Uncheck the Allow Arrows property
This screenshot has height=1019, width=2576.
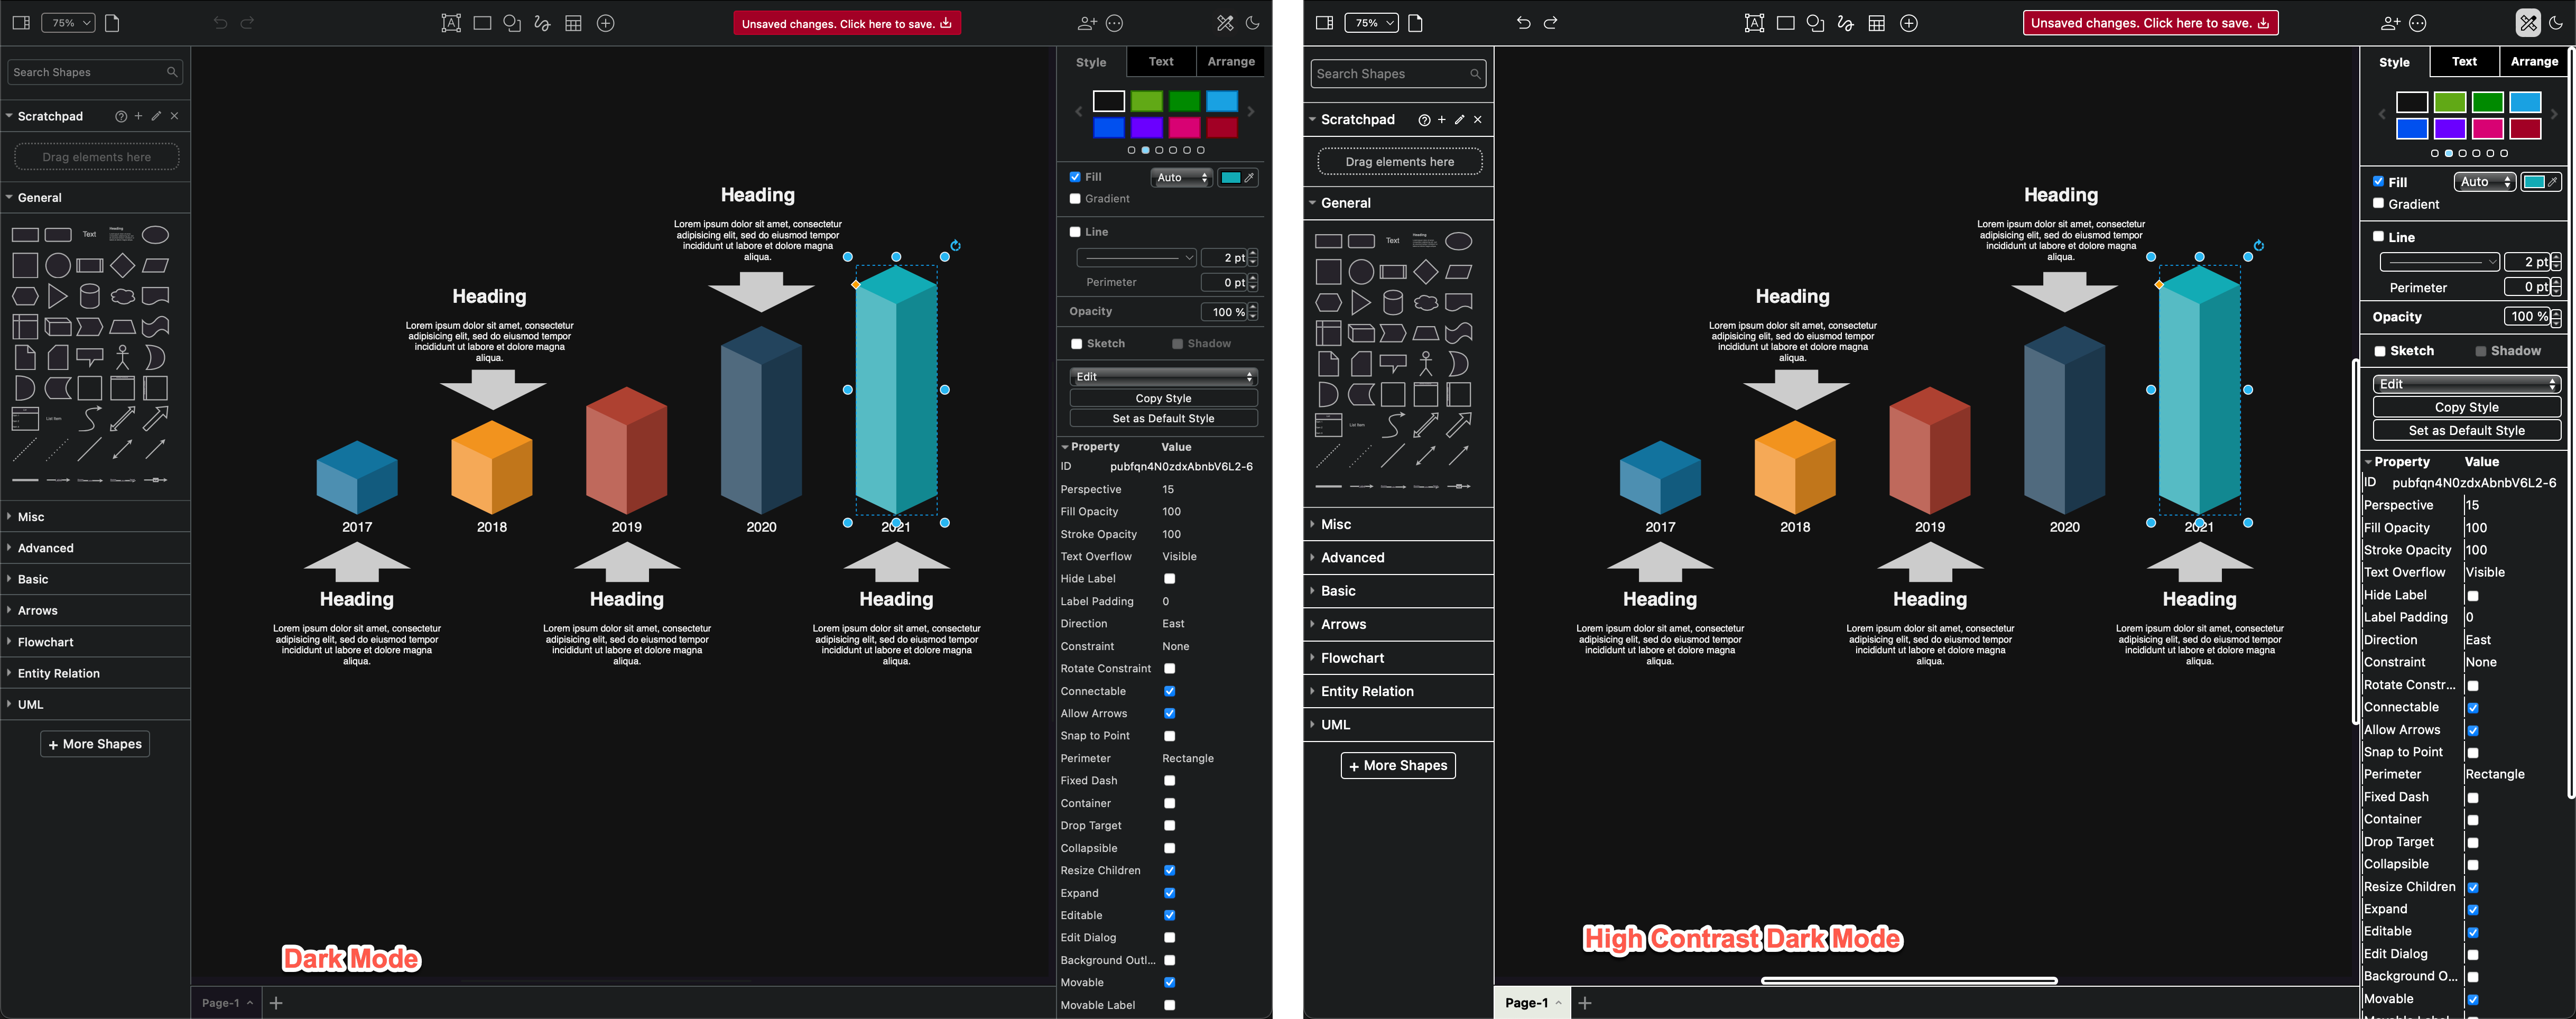point(1169,713)
